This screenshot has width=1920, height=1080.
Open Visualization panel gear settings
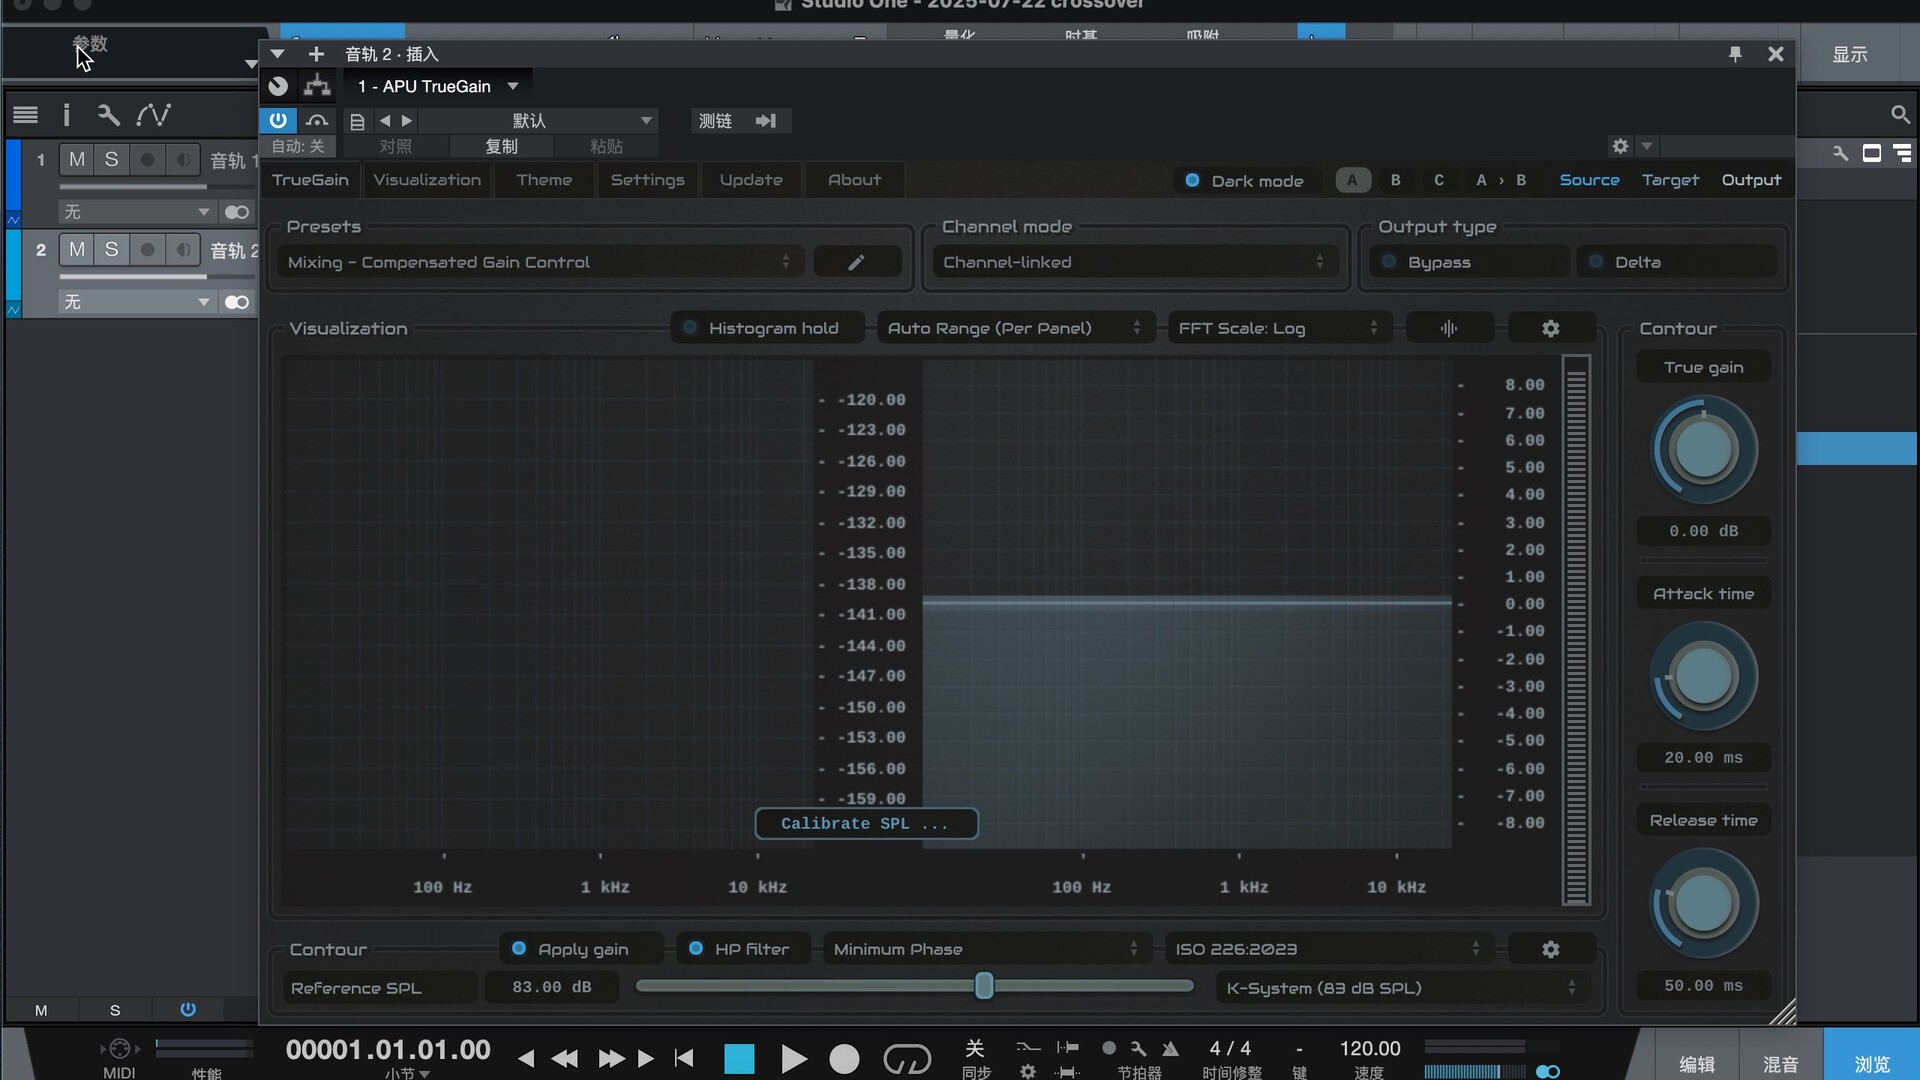[1550, 328]
